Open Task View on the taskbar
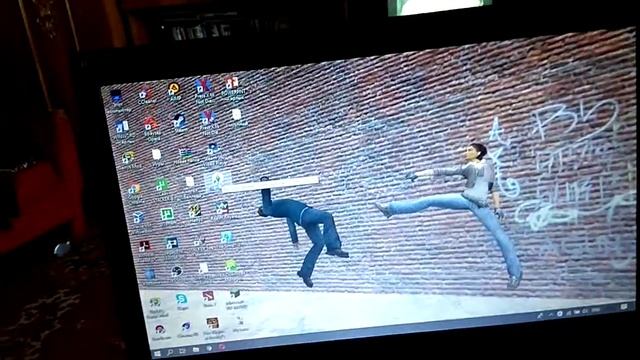The height and width of the screenshot is (360, 640). (182, 351)
